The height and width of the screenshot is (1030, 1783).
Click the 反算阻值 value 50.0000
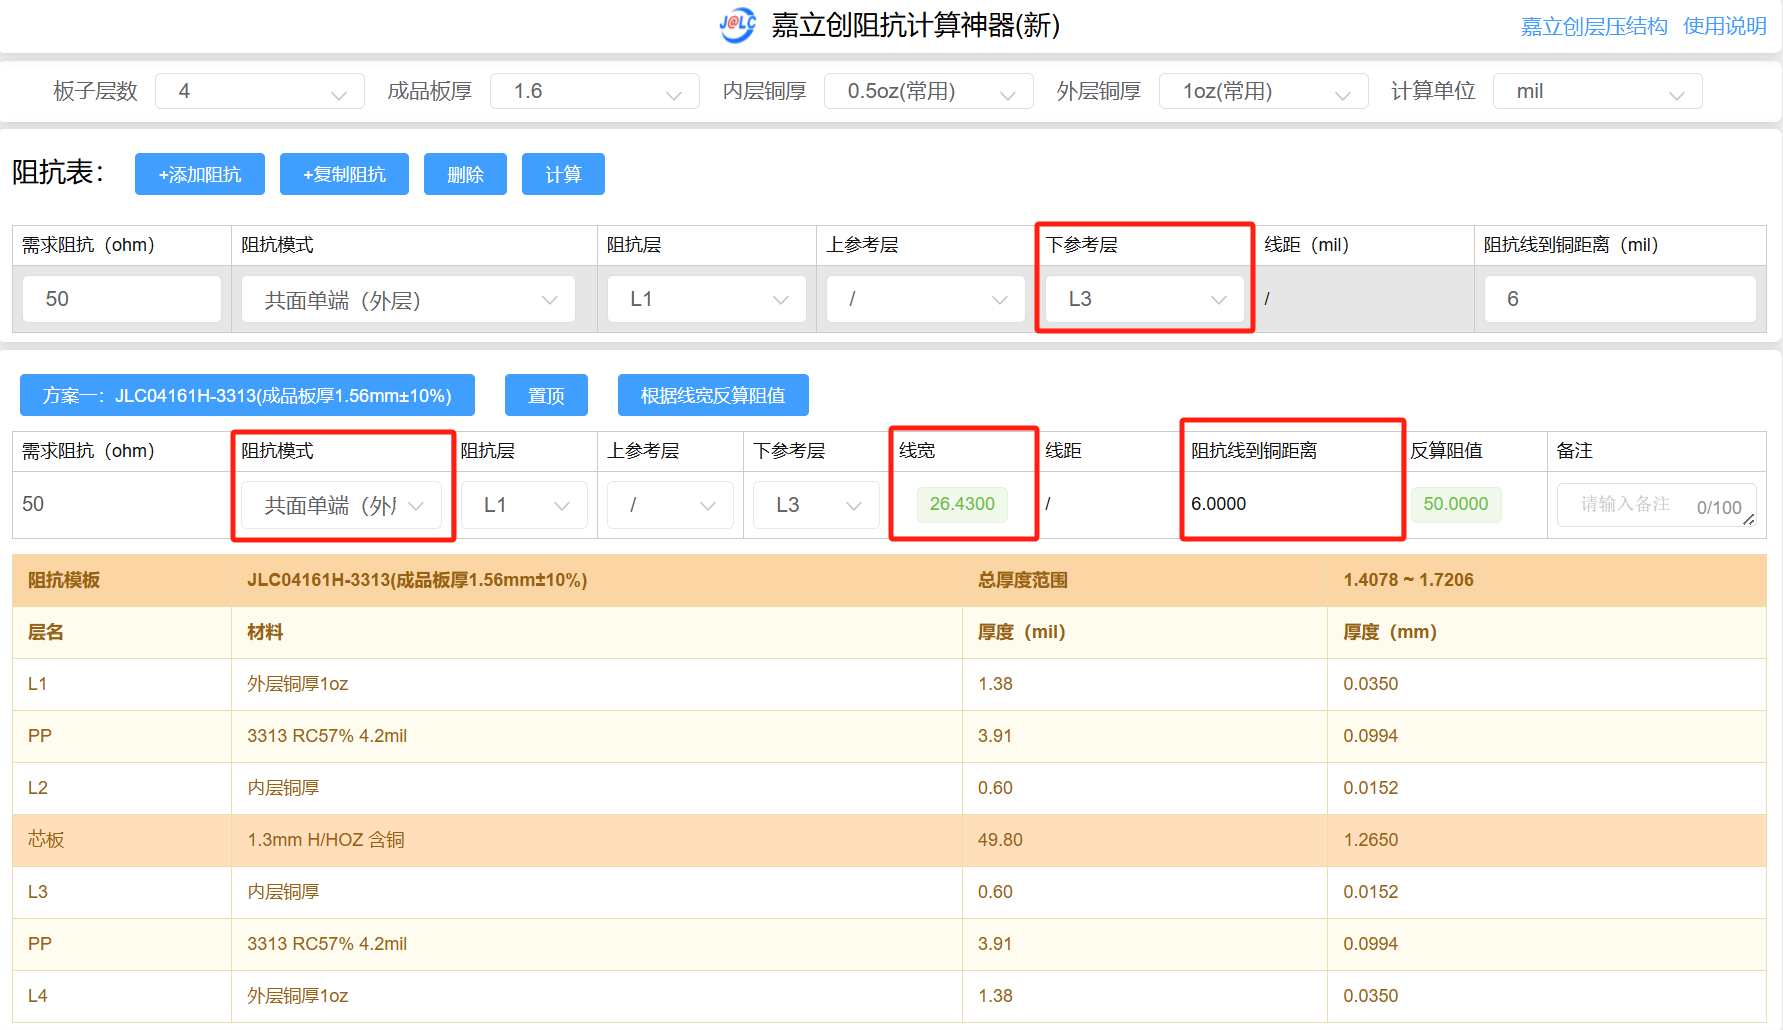(x=1455, y=504)
